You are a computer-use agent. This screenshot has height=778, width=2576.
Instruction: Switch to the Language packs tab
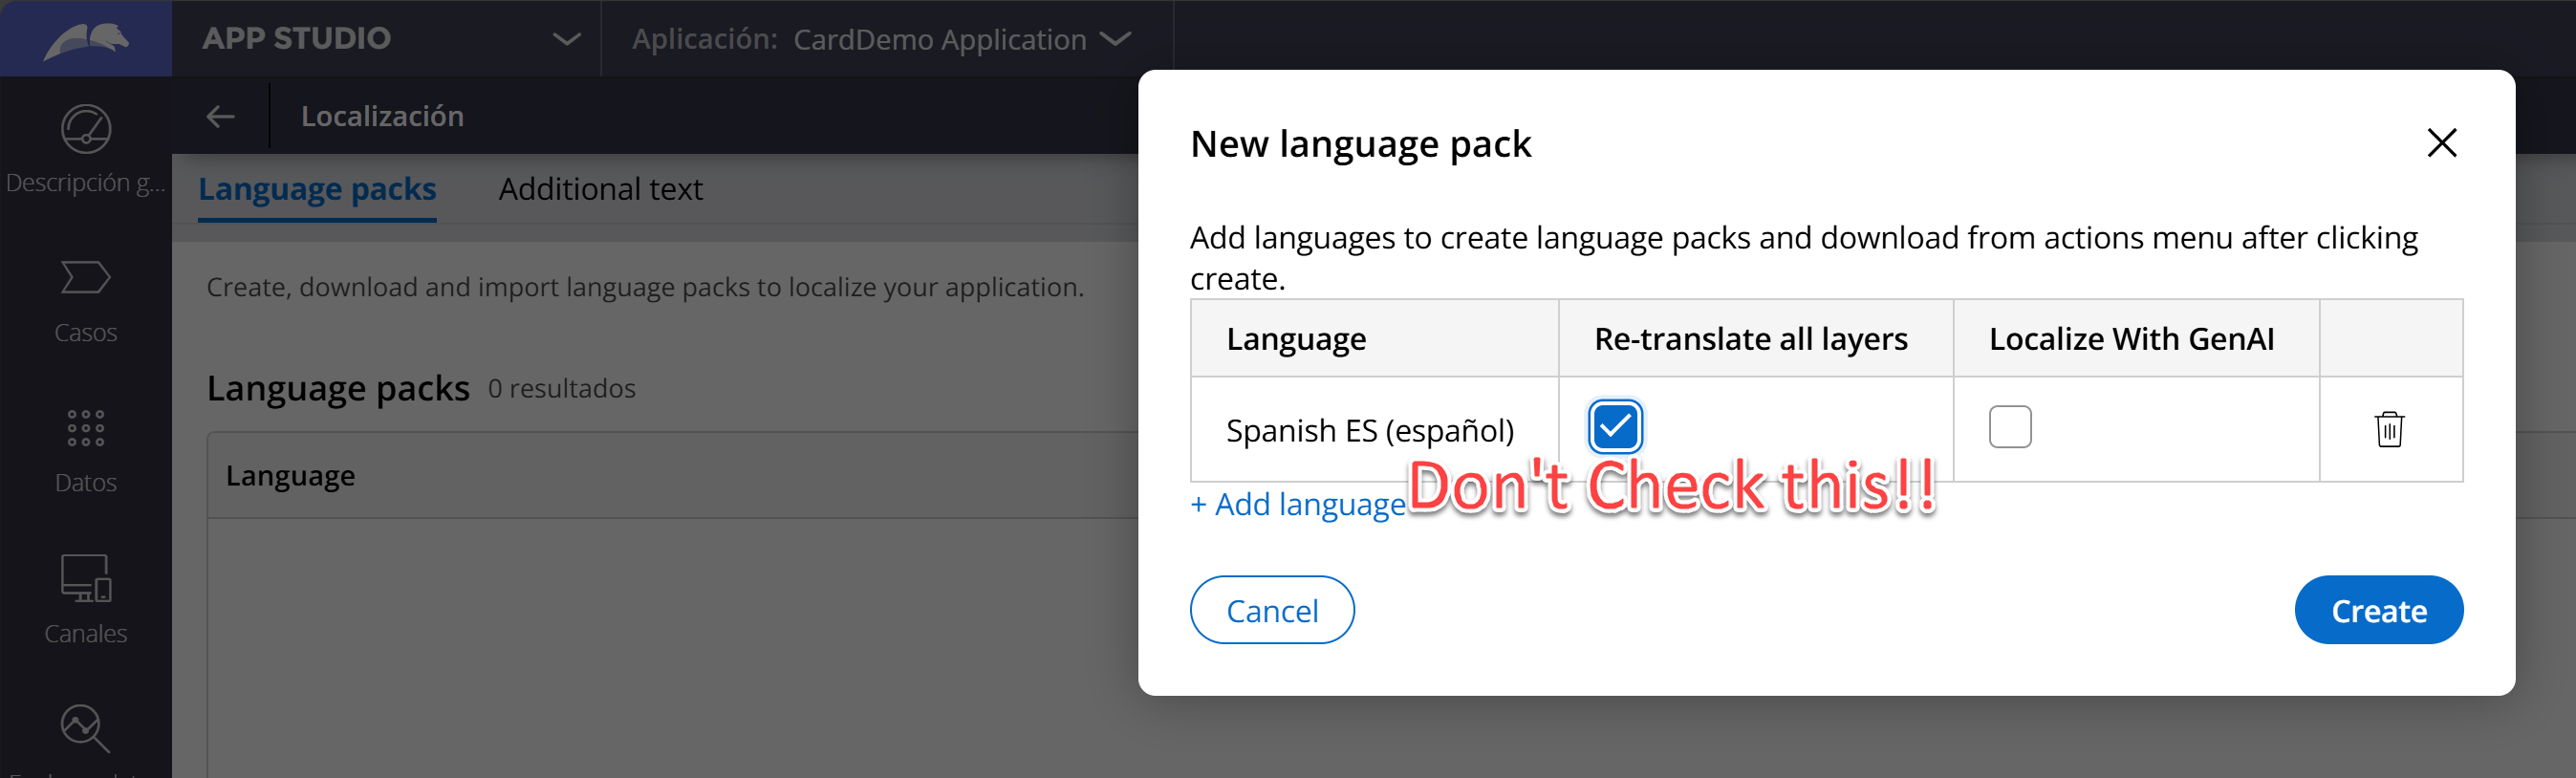(317, 189)
